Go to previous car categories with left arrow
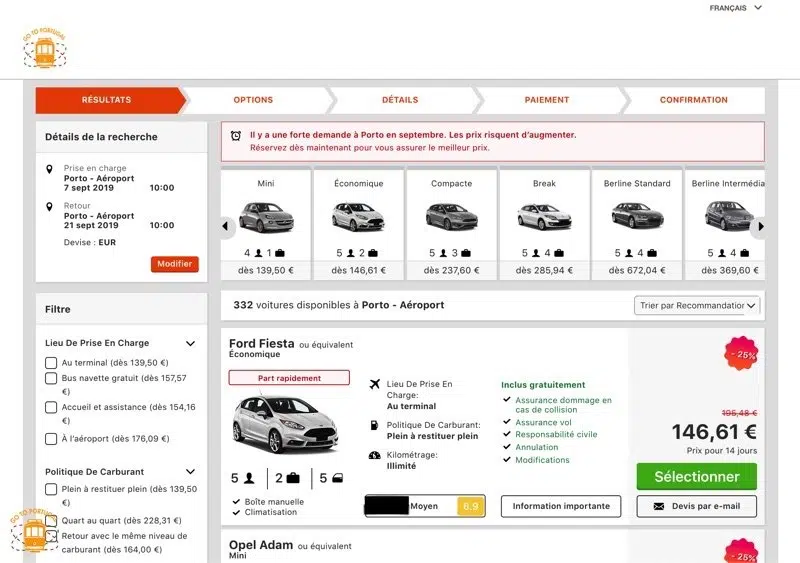Viewport: 800px width, 563px height. [x=226, y=226]
